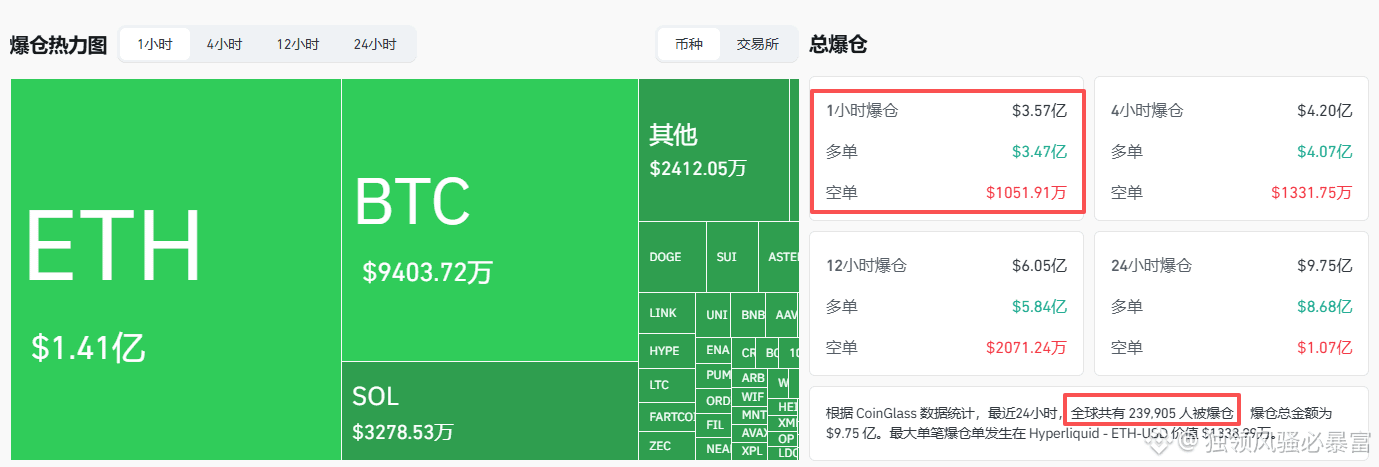Select the 12小时爆仓 summary card
1379x467 pixels.
(x=946, y=304)
